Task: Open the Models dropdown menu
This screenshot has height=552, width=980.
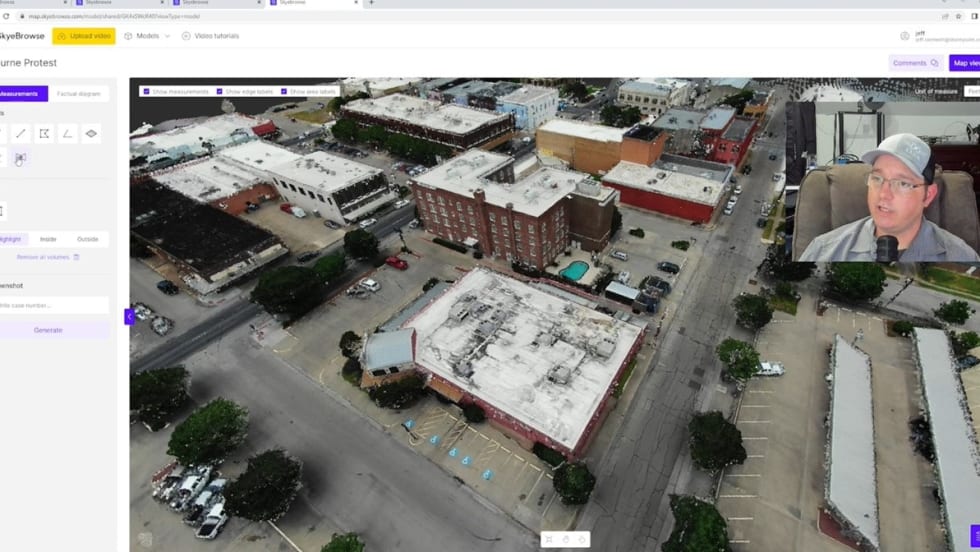Action: [x=147, y=36]
